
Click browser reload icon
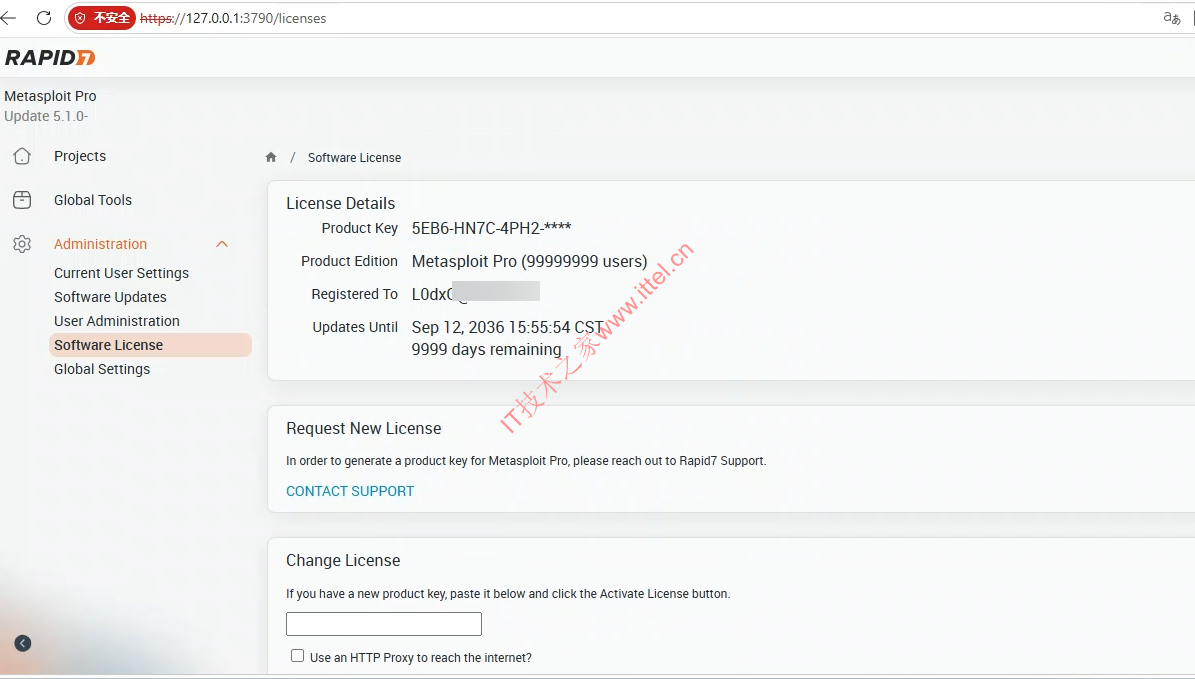[x=44, y=18]
